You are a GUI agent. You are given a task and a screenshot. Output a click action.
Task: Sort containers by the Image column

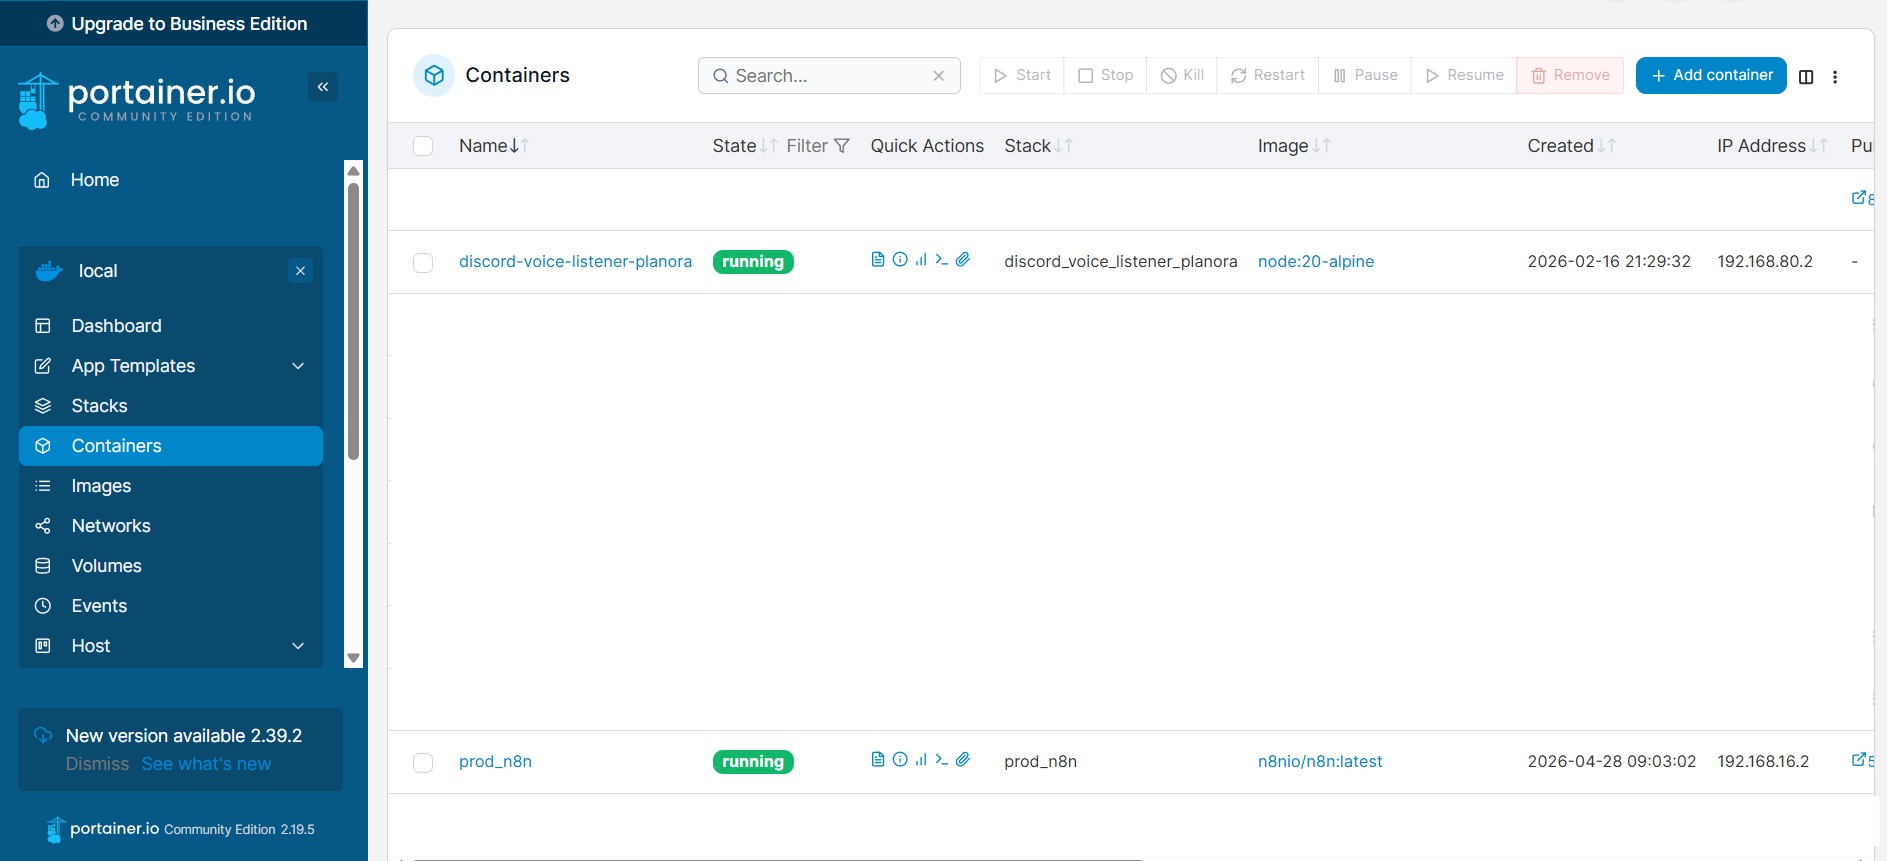1294,146
